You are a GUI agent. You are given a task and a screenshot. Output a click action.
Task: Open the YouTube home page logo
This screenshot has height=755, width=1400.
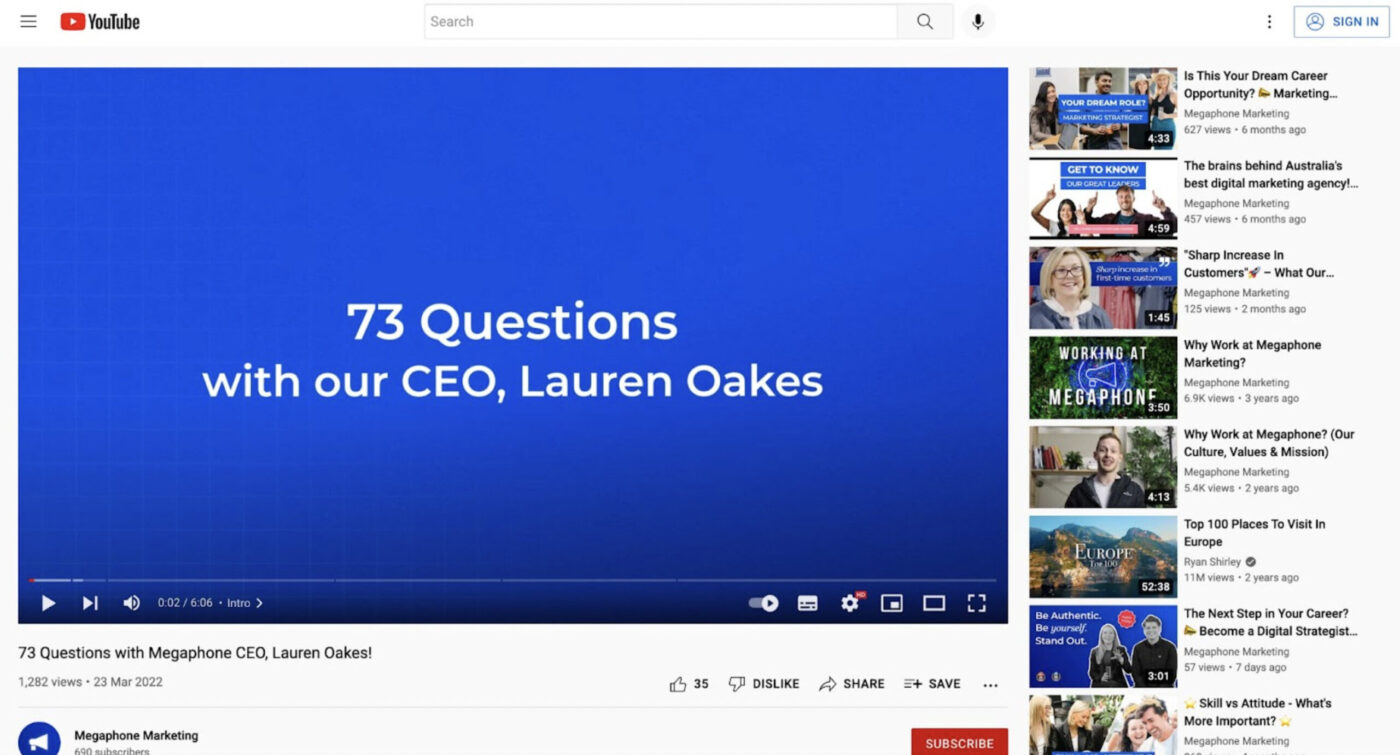99,21
